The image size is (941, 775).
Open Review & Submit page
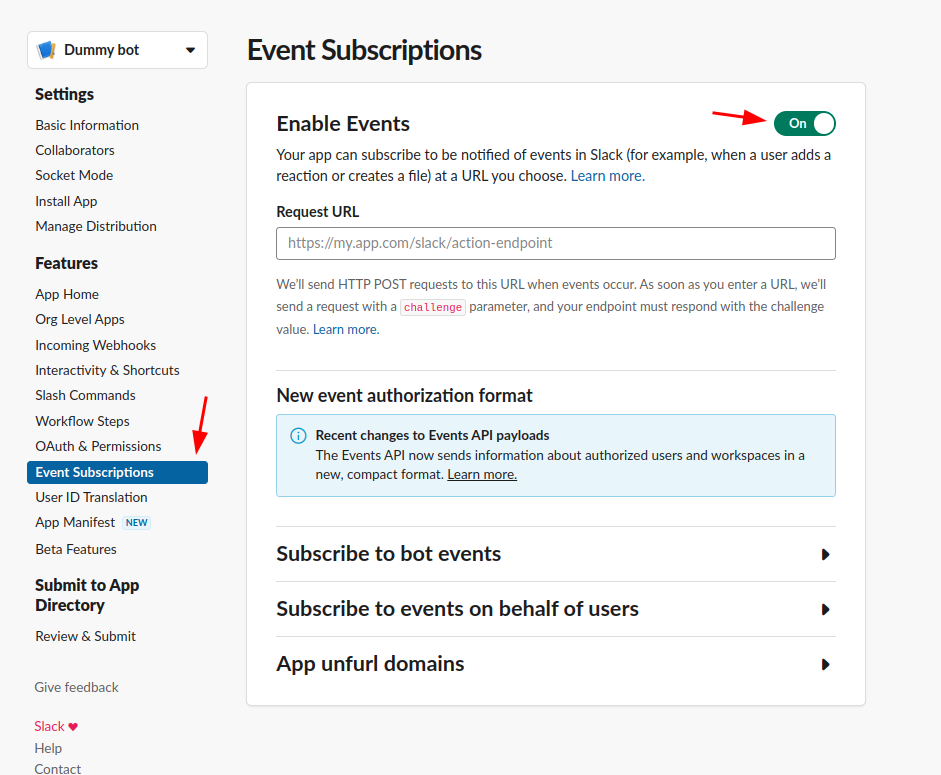[x=85, y=636]
